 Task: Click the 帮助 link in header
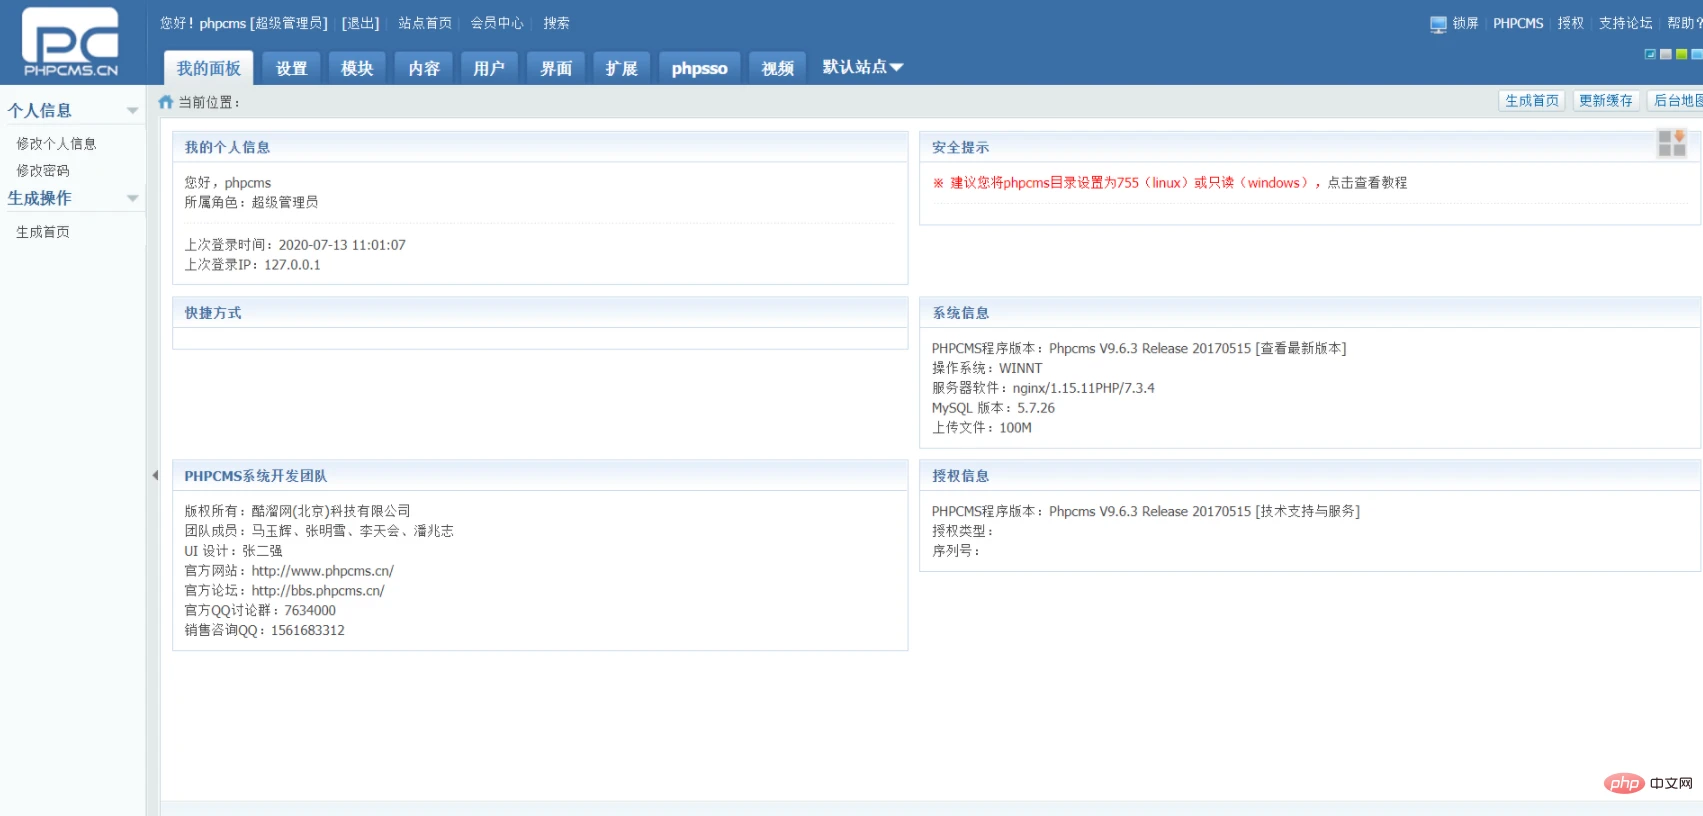1684,23
